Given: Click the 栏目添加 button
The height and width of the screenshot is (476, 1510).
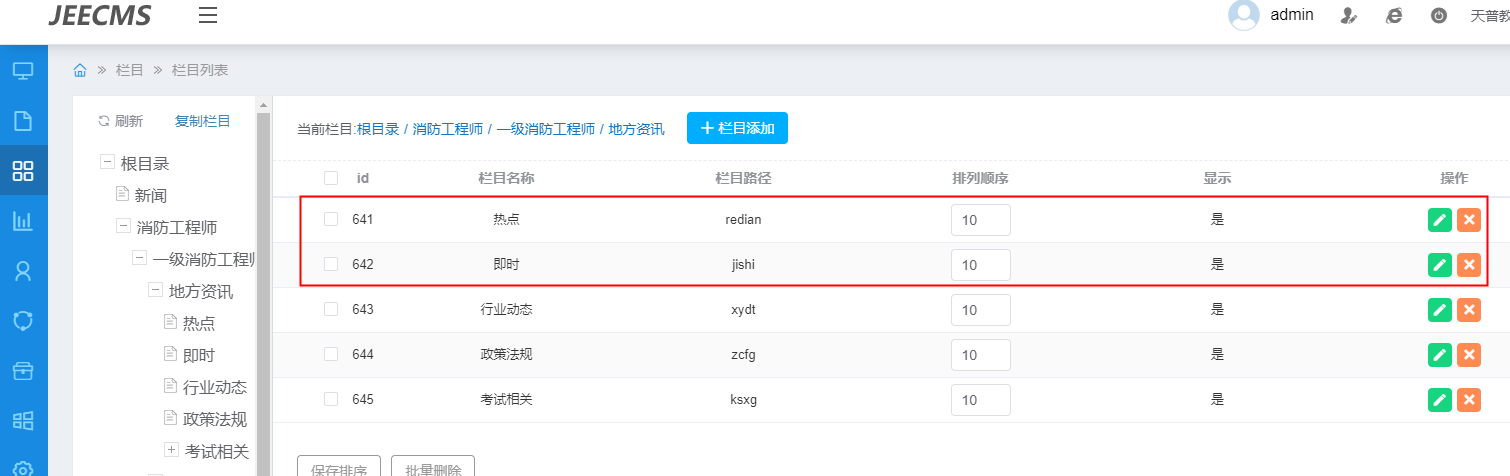Looking at the screenshot, I should pos(737,128).
